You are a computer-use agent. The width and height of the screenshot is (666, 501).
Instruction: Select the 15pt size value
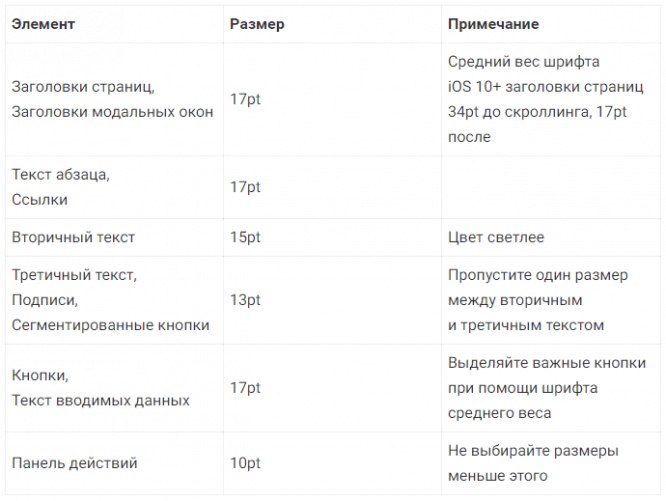click(245, 238)
